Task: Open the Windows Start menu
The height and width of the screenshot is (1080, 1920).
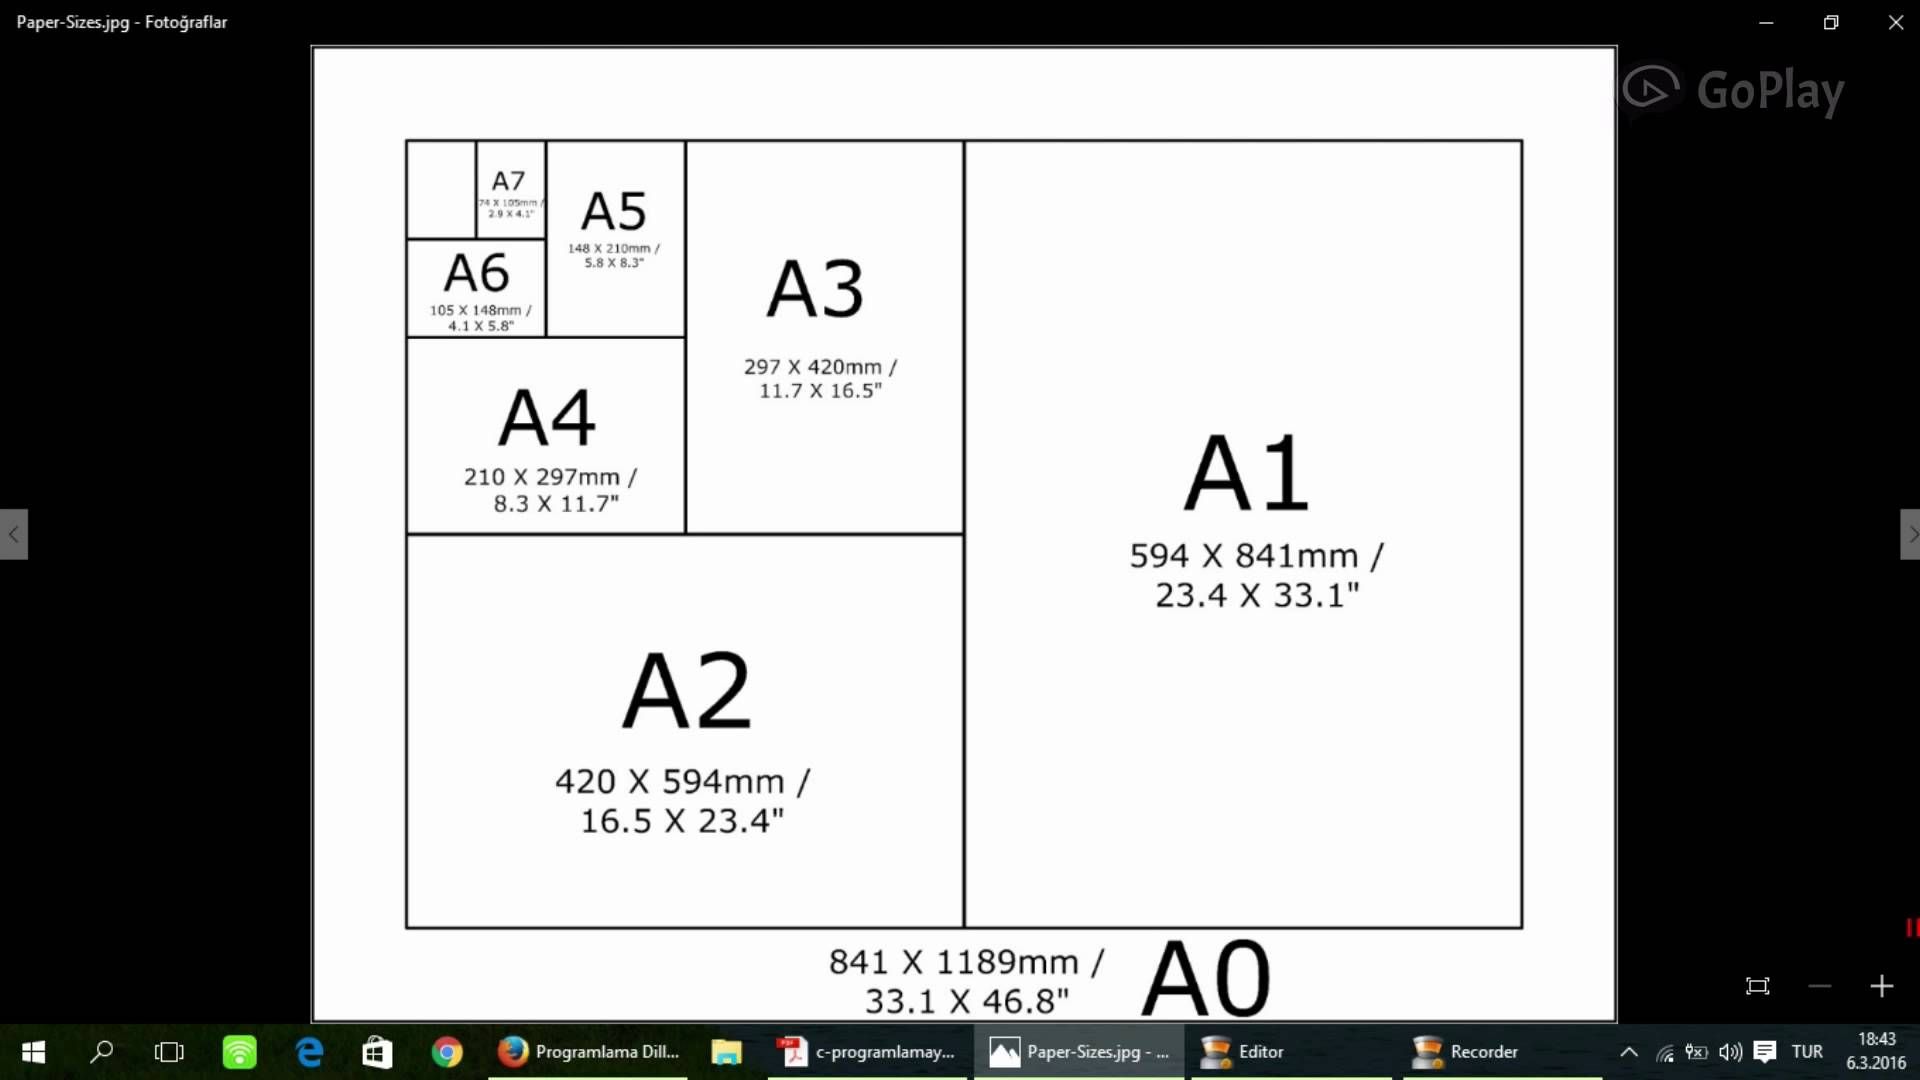Action: [x=33, y=1052]
